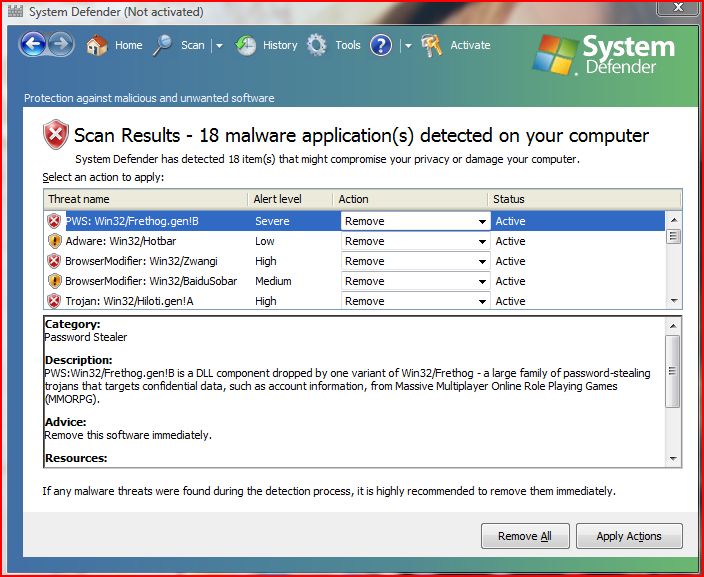The width and height of the screenshot is (704, 577).
Task: Click the yellow shield beside Adware: Win32/Hotbar
Action: click(54, 241)
